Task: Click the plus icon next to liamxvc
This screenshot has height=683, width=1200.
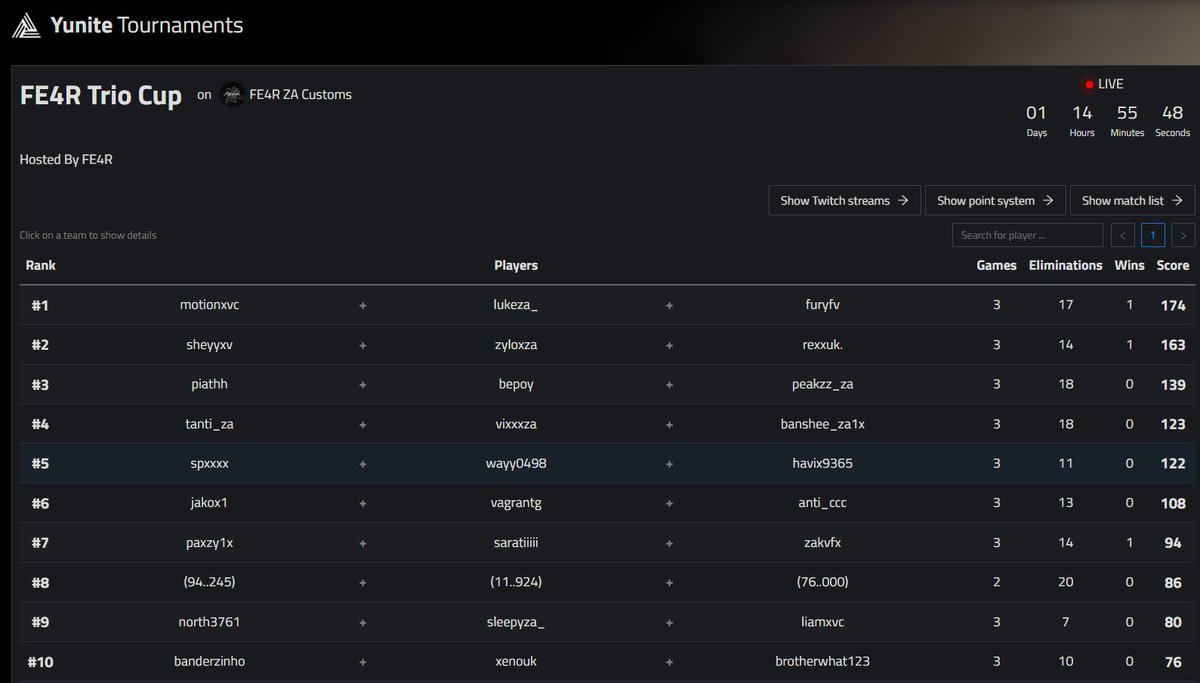Action: pyautogui.click(x=669, y=621)
